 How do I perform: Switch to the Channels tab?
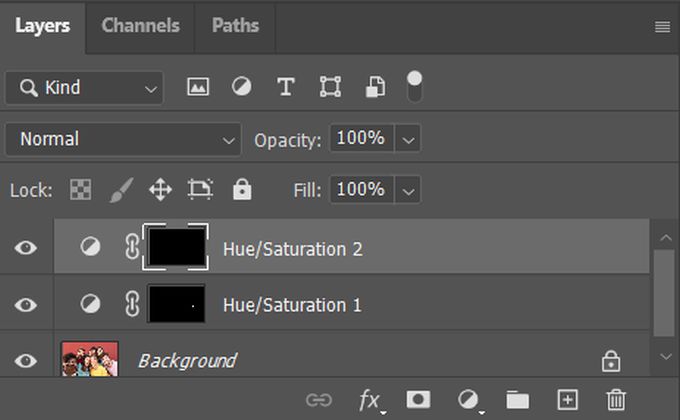(141, 26)
